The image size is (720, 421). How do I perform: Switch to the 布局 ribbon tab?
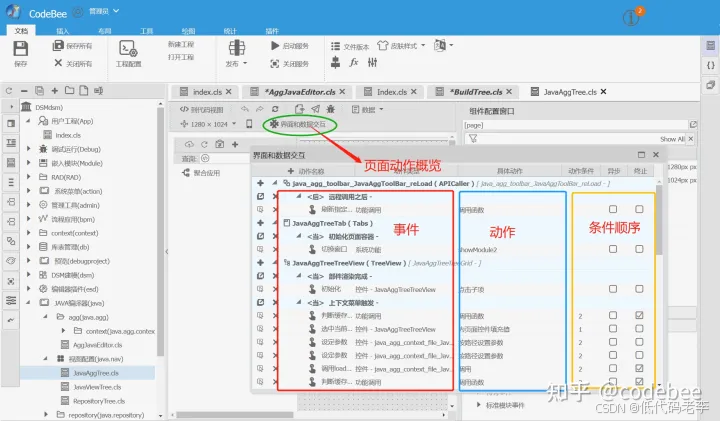(105, 31)
